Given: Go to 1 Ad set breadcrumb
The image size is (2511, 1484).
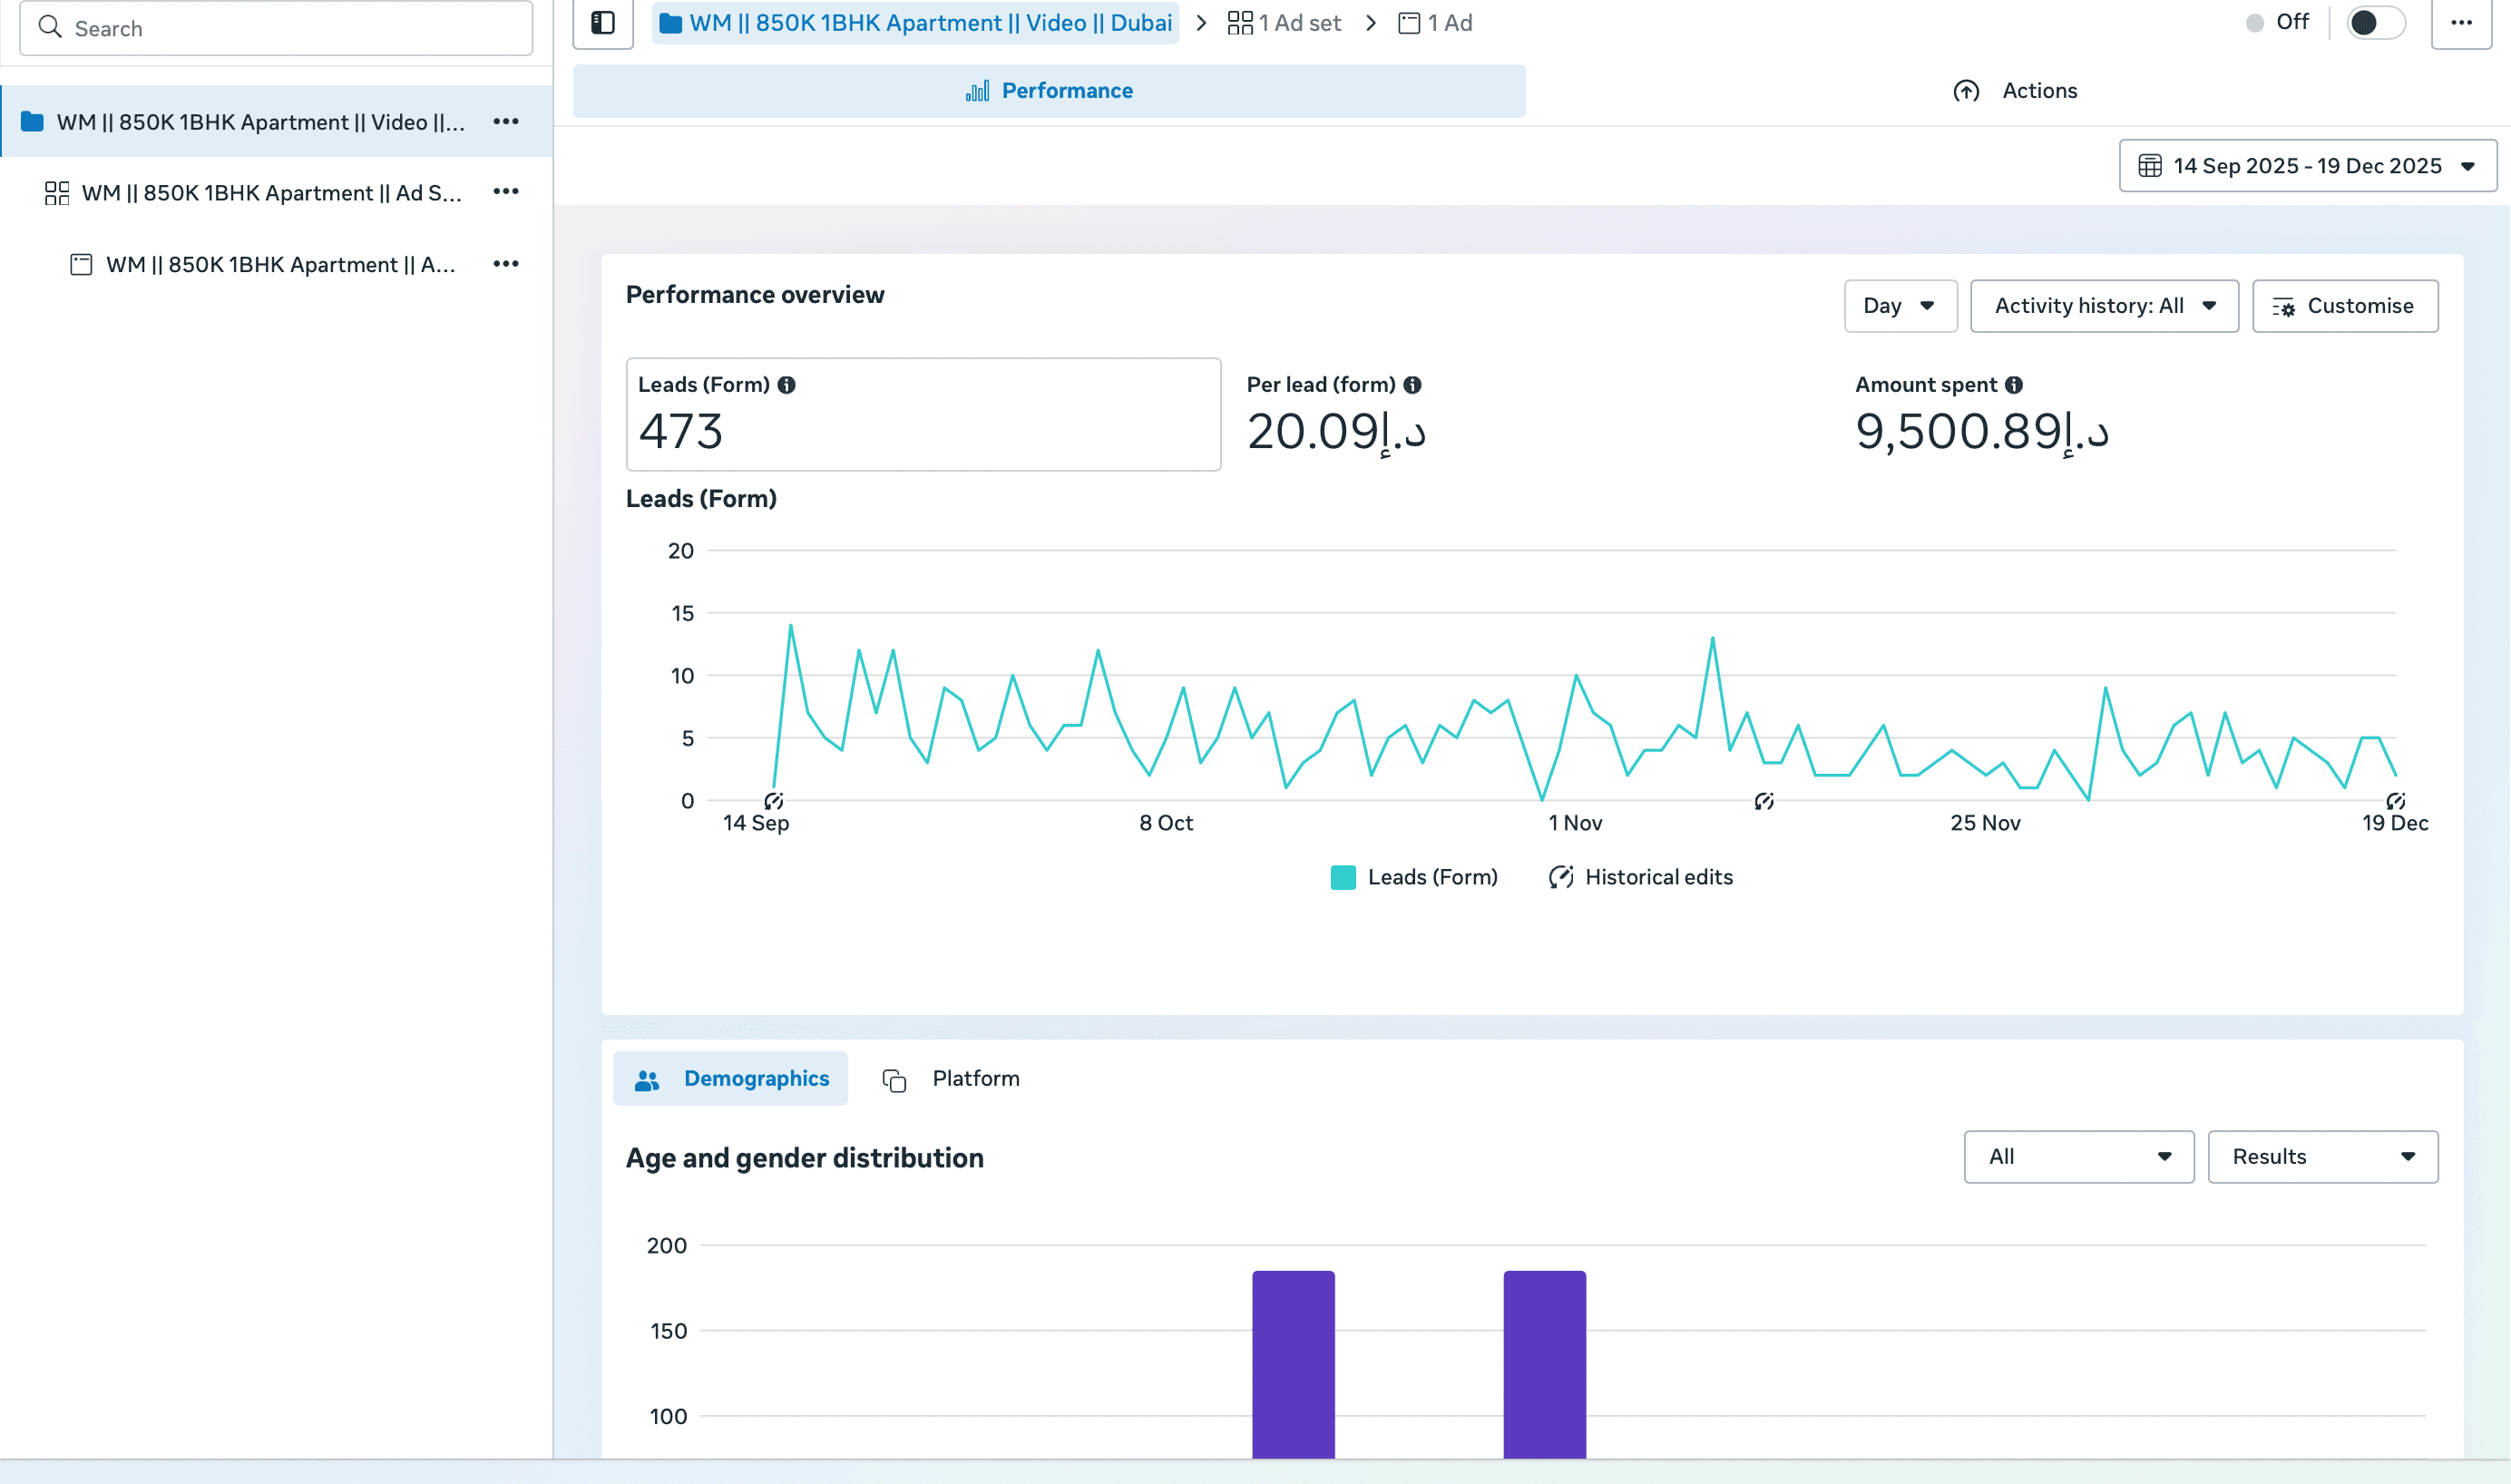Looking at the screenshot, I should pyautogui.click(x=1284, y=23).
